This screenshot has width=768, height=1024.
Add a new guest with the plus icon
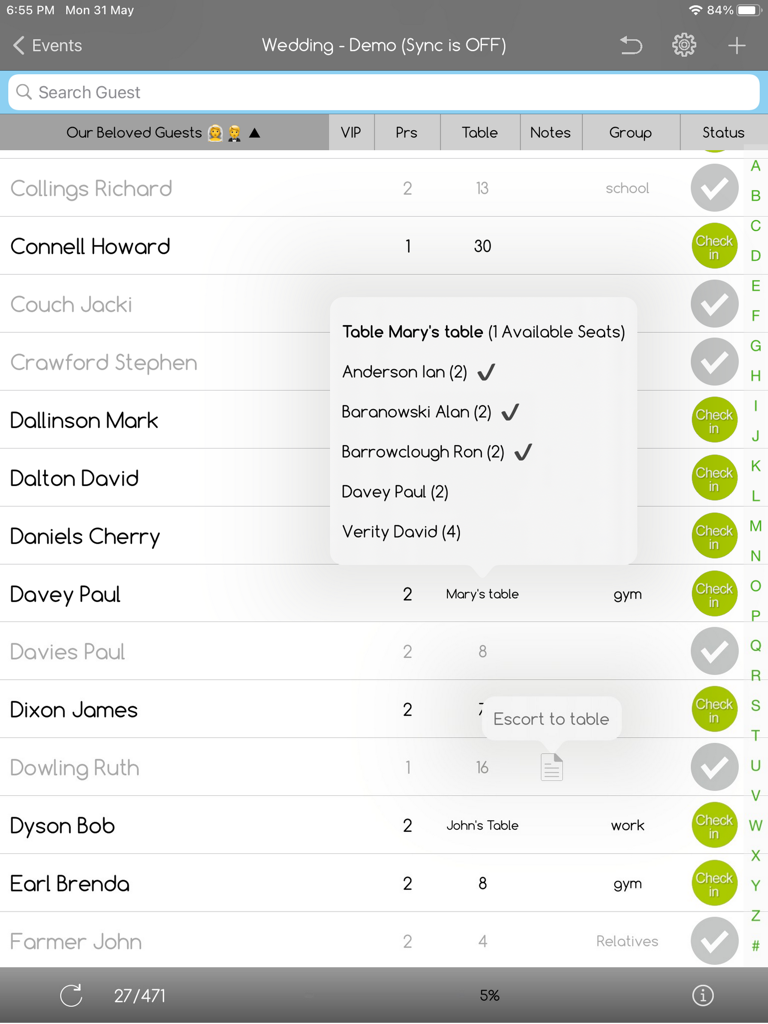(x=736, y=45)
